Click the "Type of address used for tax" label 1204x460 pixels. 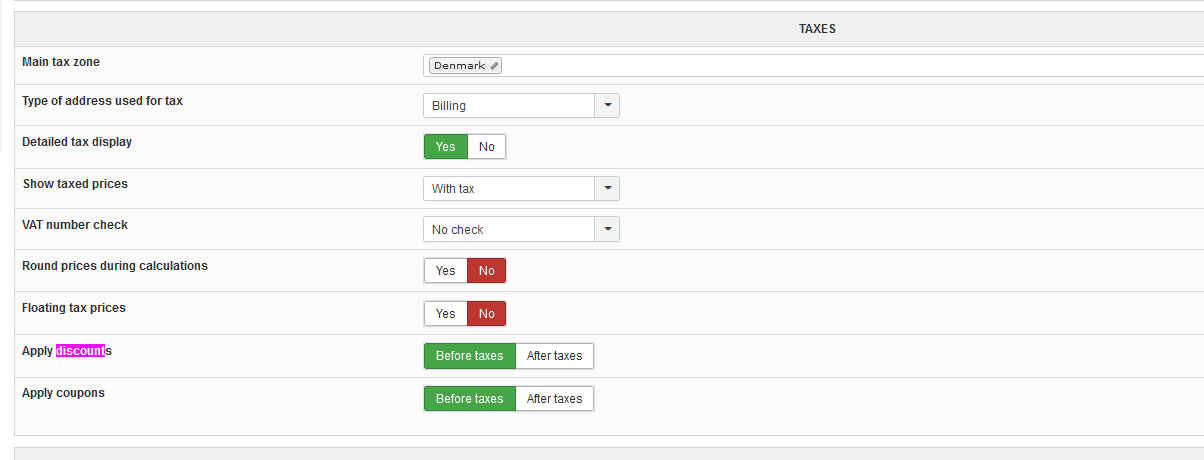click(x=102, y=101)
